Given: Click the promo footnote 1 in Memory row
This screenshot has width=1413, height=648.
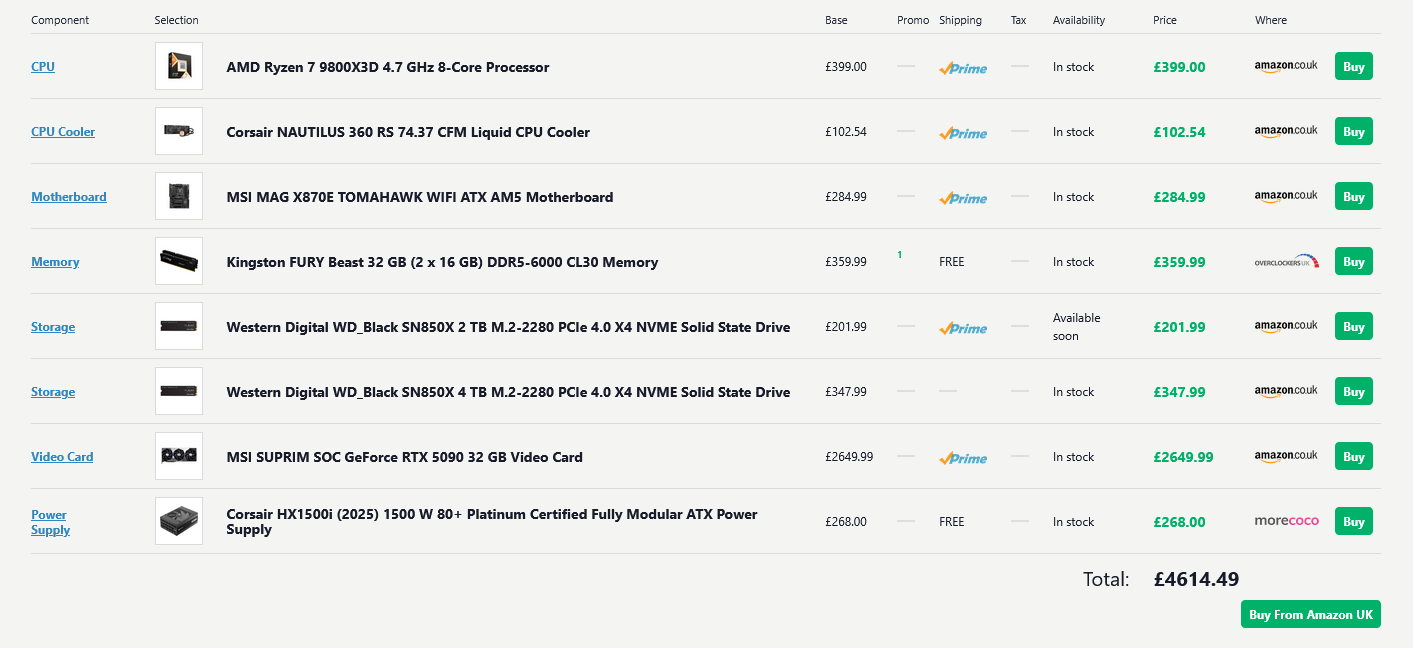Looking at the screenshot, I should click(900, 255).
